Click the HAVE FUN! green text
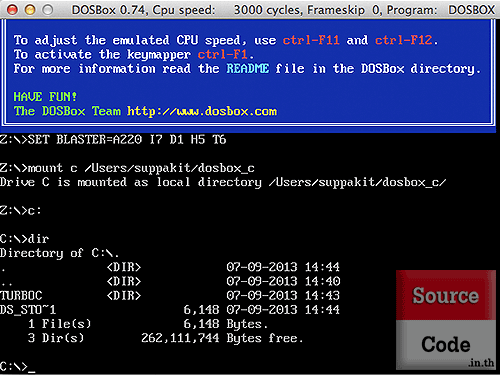 tap(45, 97)
